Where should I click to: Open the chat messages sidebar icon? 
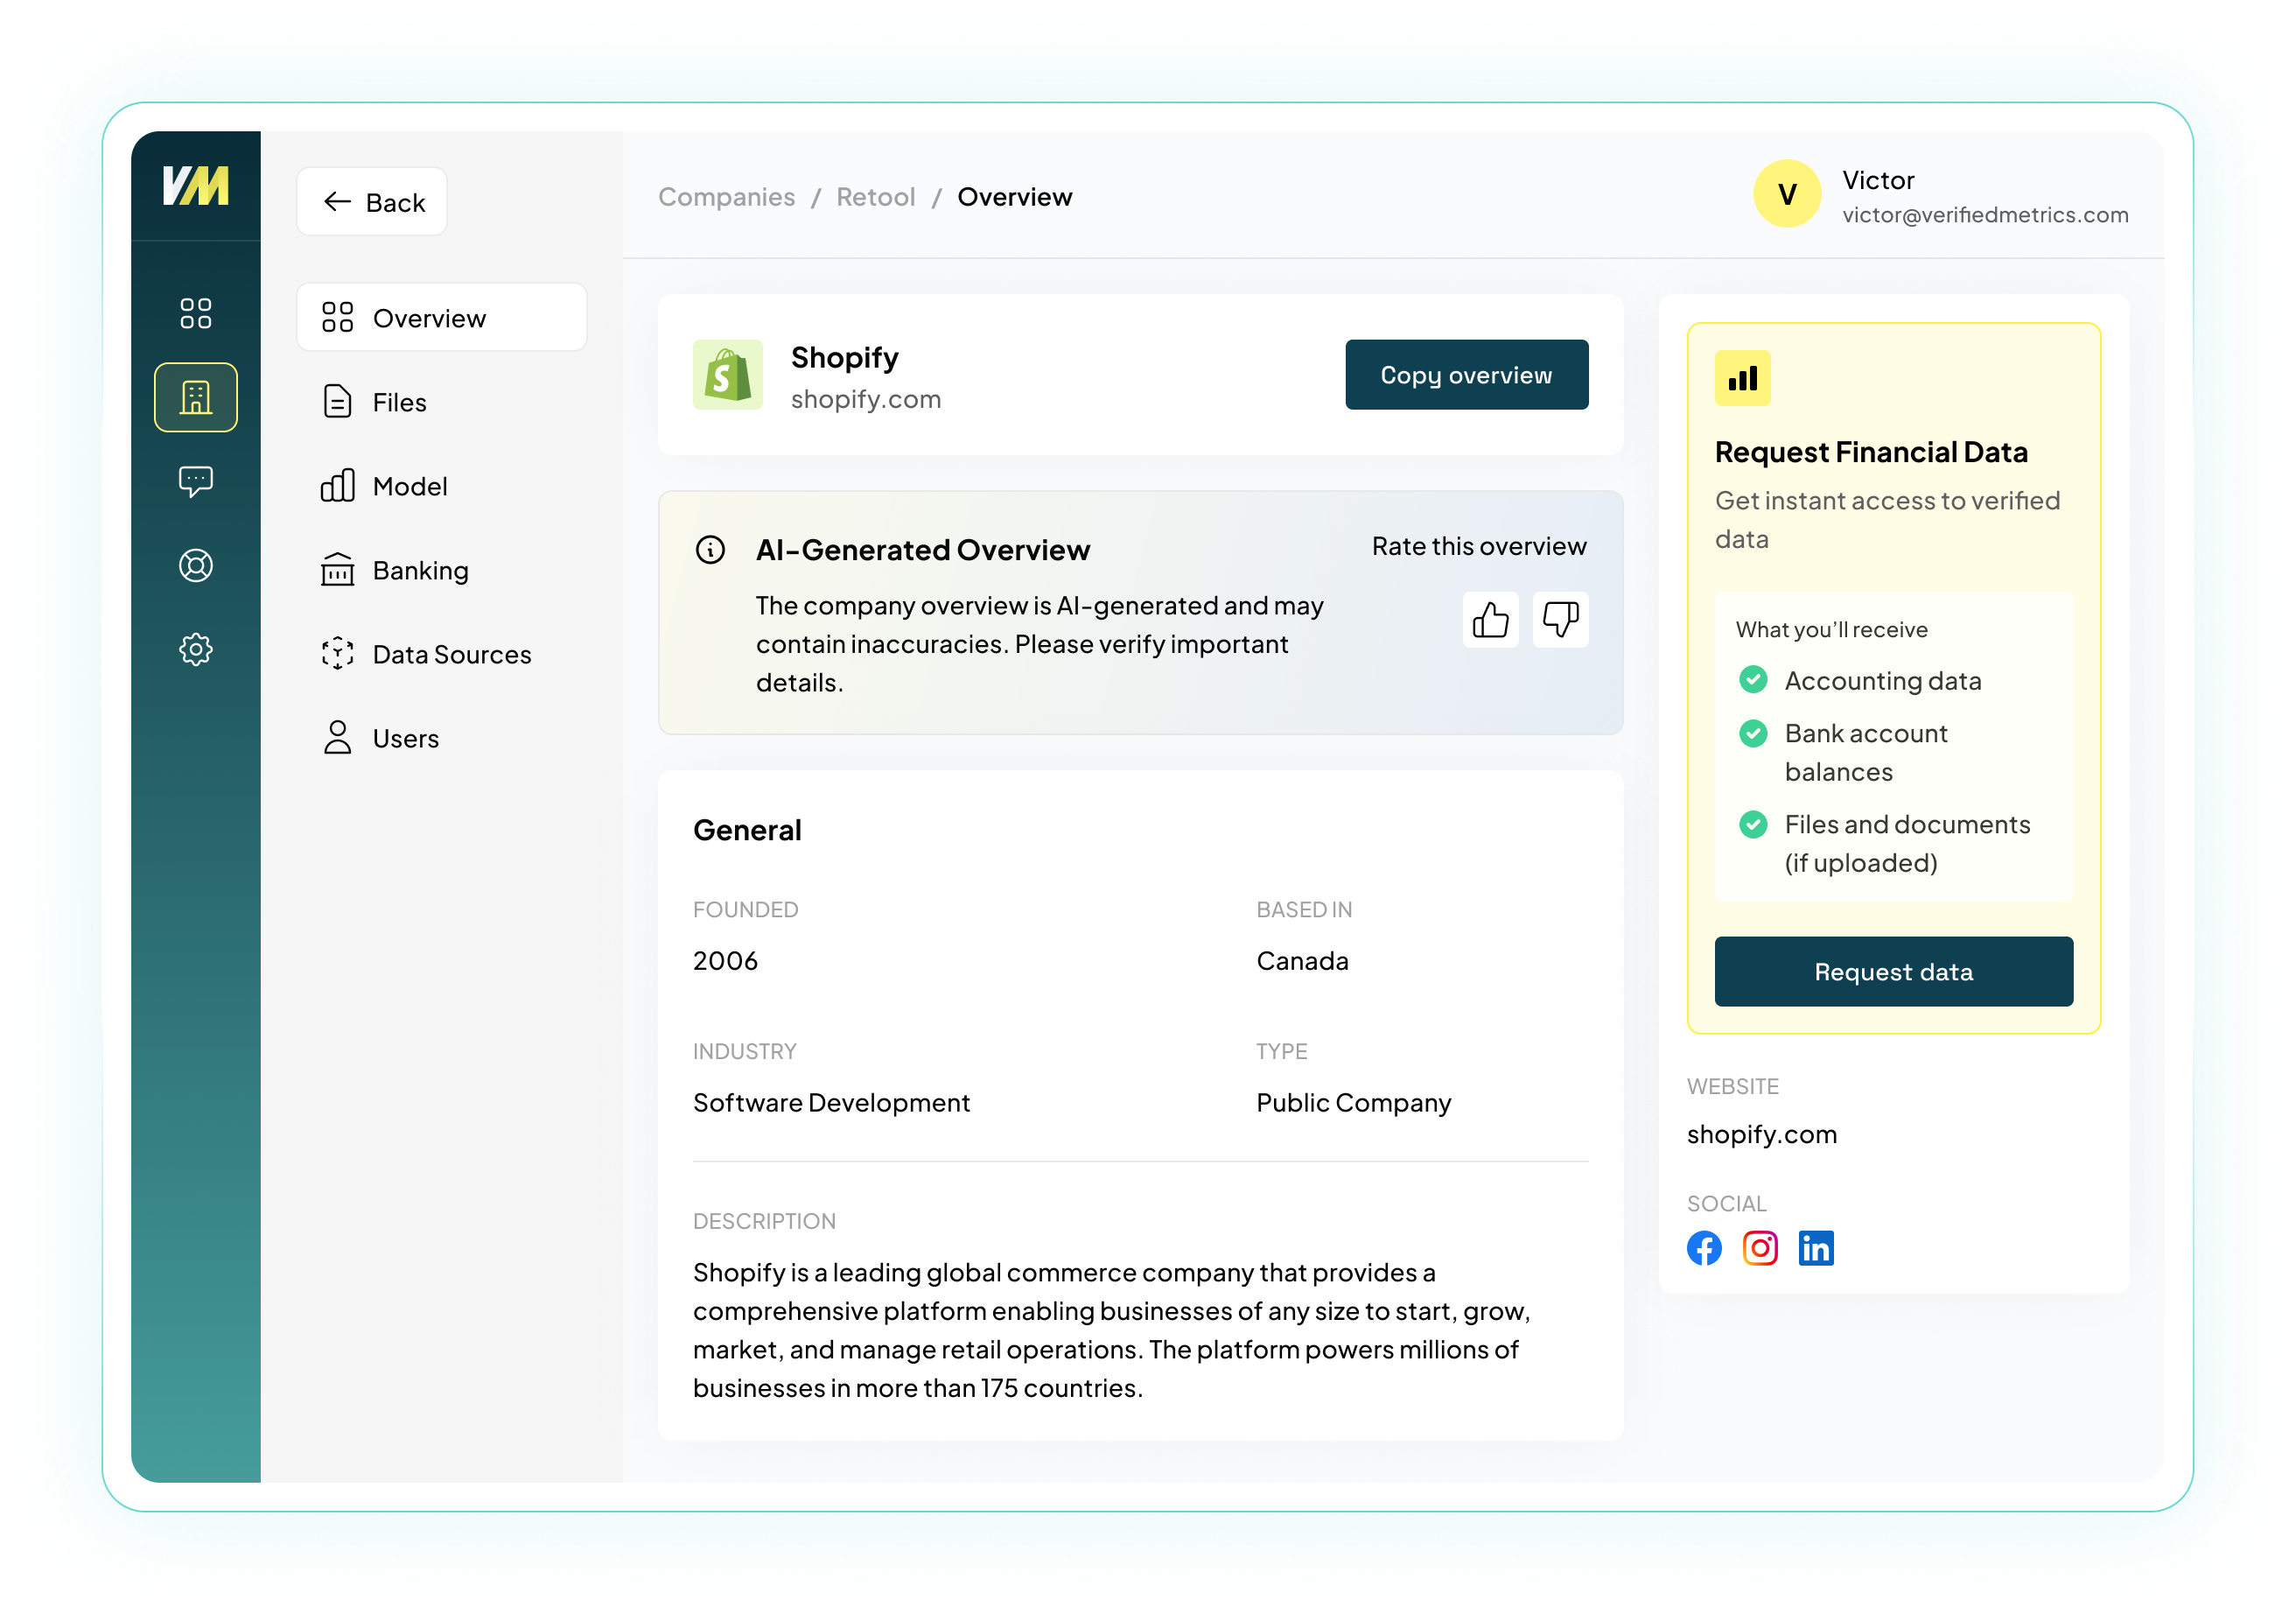[x=196, y=482]
